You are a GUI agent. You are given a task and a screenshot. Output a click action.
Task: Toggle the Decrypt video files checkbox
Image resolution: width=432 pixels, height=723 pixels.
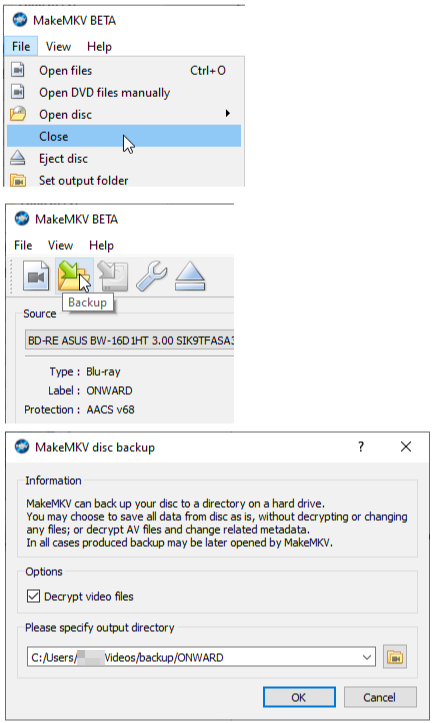click(x=33, y=596)
